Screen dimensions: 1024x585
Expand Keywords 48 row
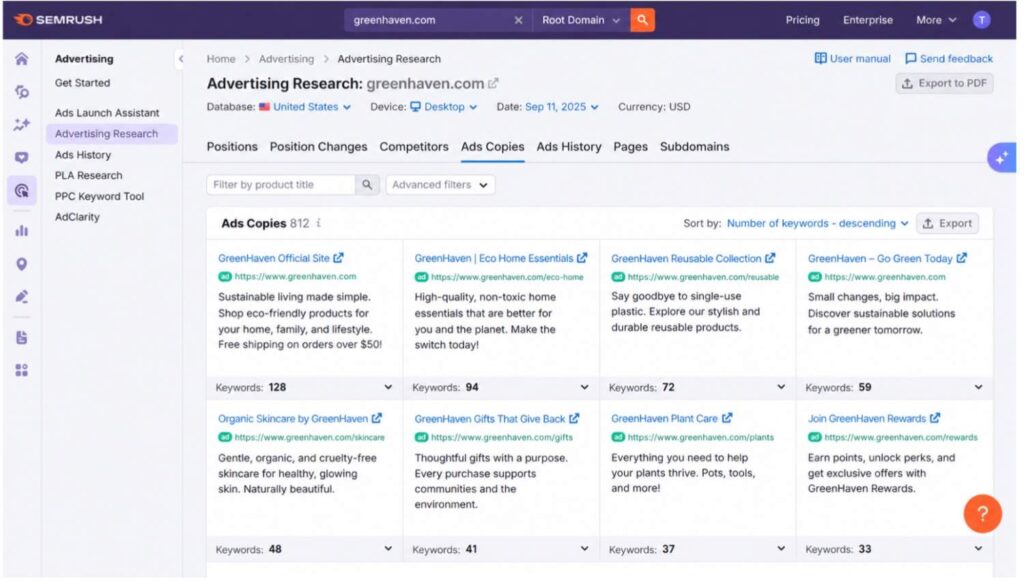[304, 549]
